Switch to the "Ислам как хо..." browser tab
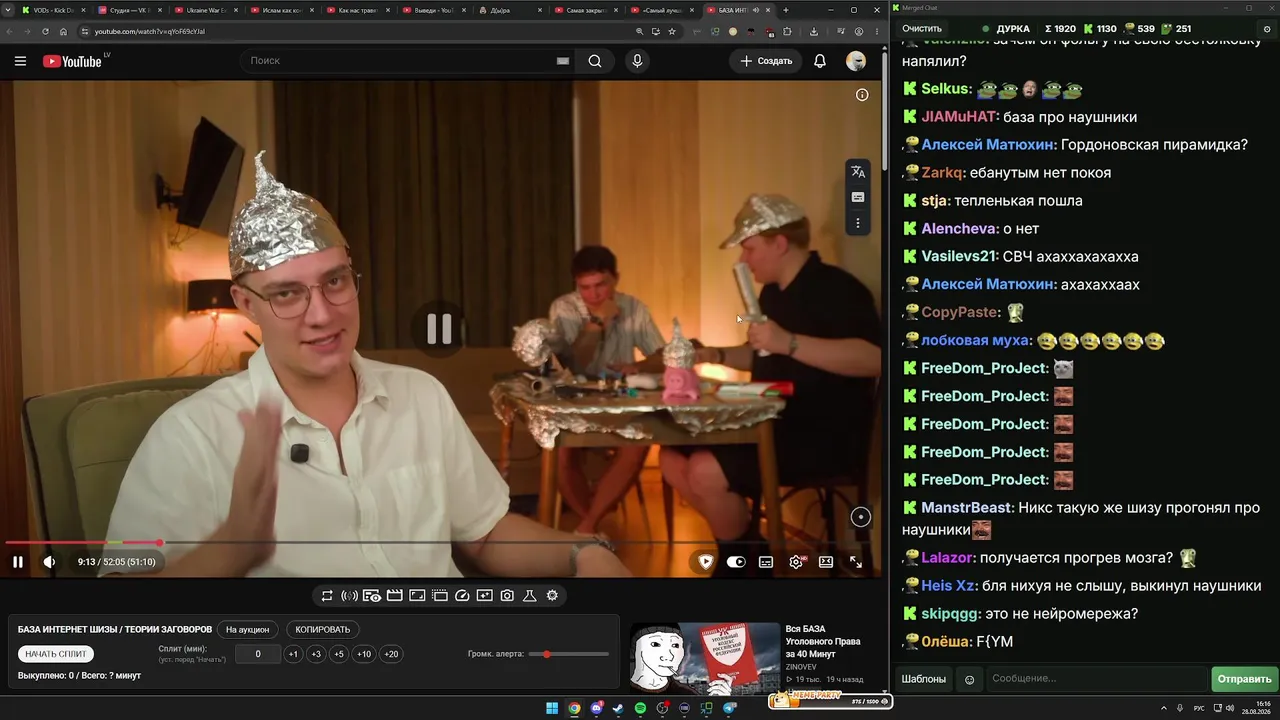The image size is (1280, 720). [x=283, y=10]
